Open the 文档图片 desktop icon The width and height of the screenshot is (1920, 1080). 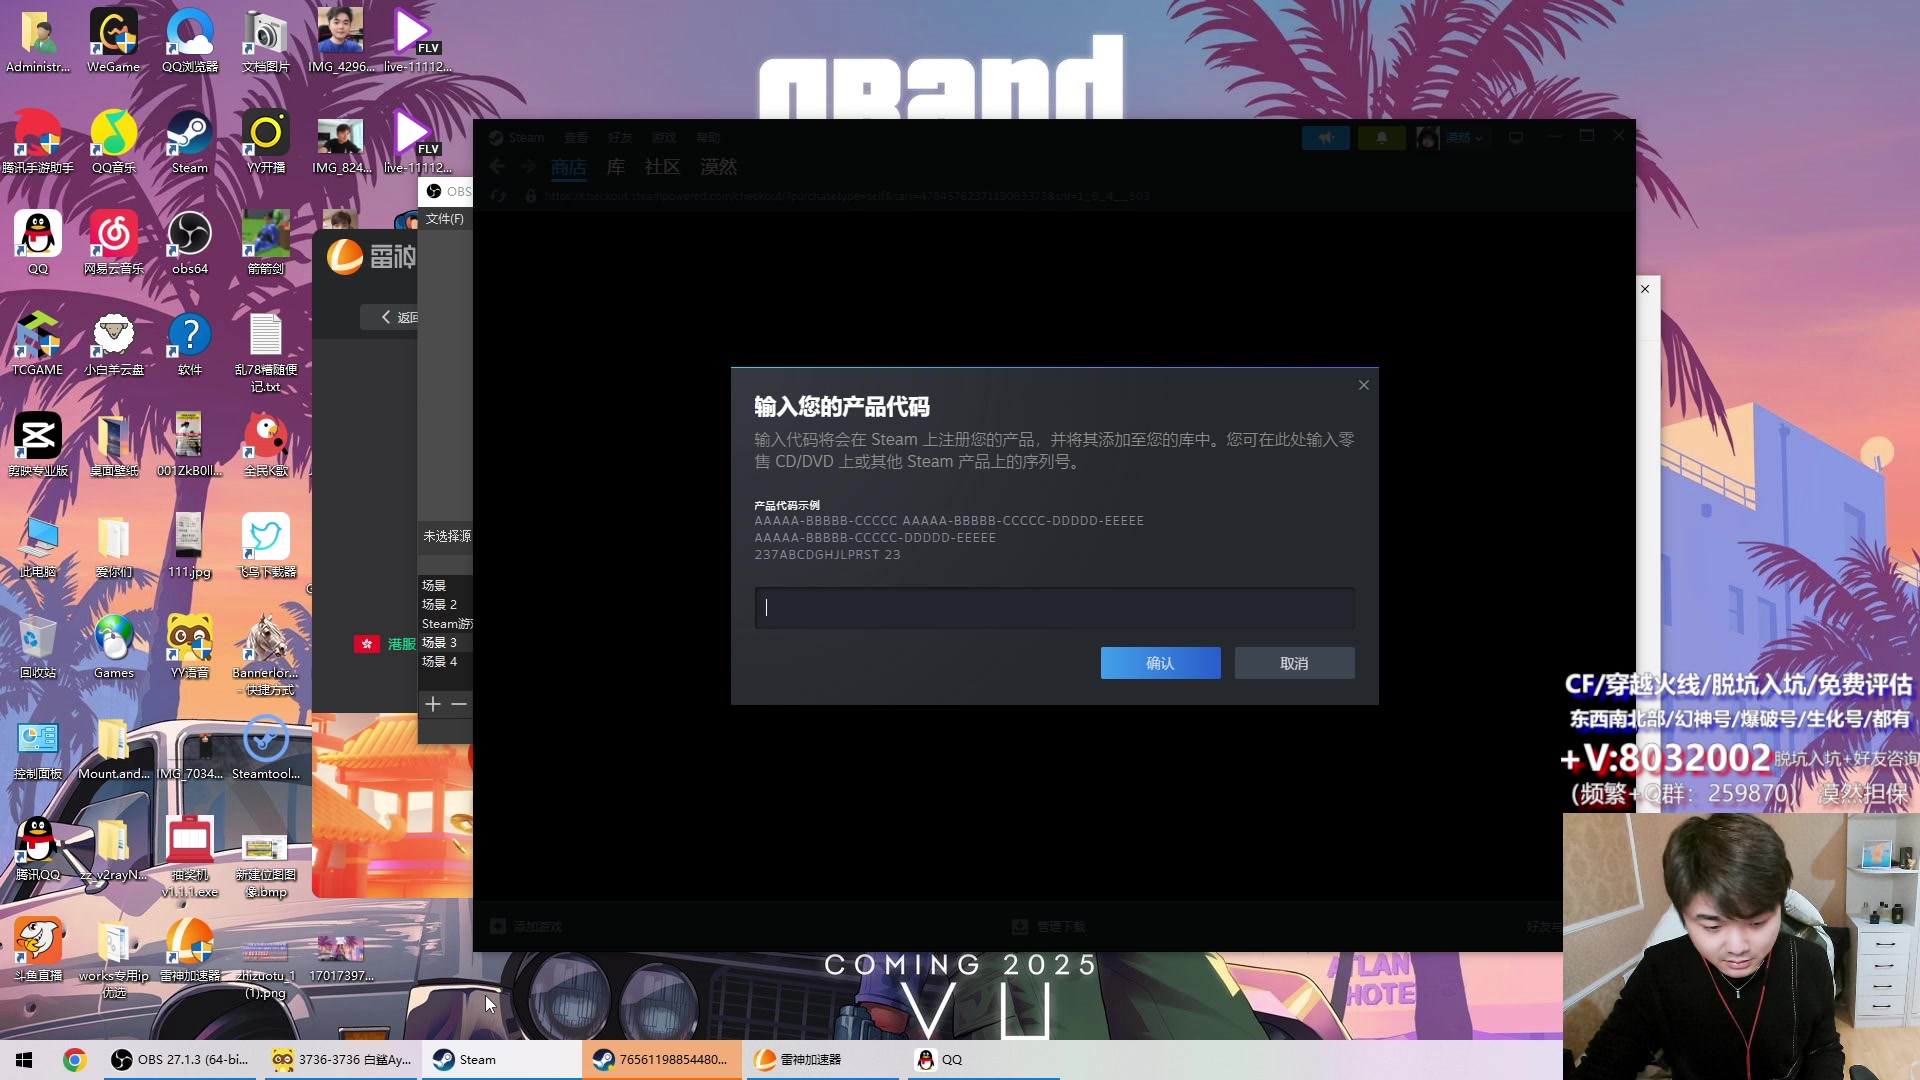point(266,40)
